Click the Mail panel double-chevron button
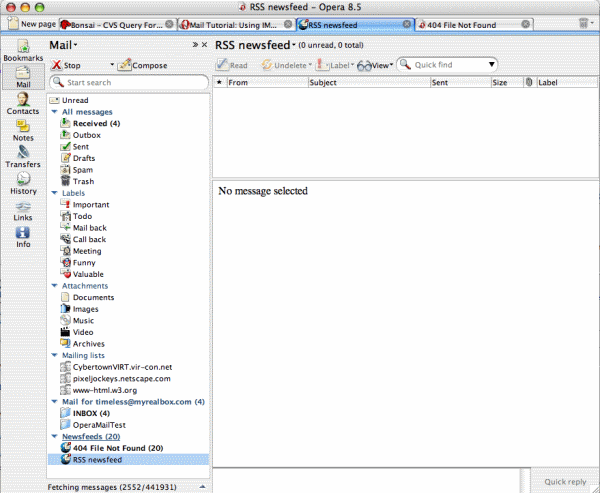600x493 pixels. 195,45
